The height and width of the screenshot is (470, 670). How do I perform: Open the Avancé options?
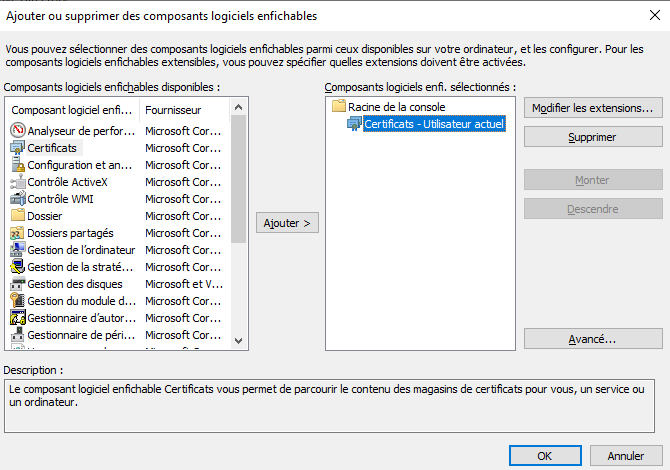click(593, 339)
